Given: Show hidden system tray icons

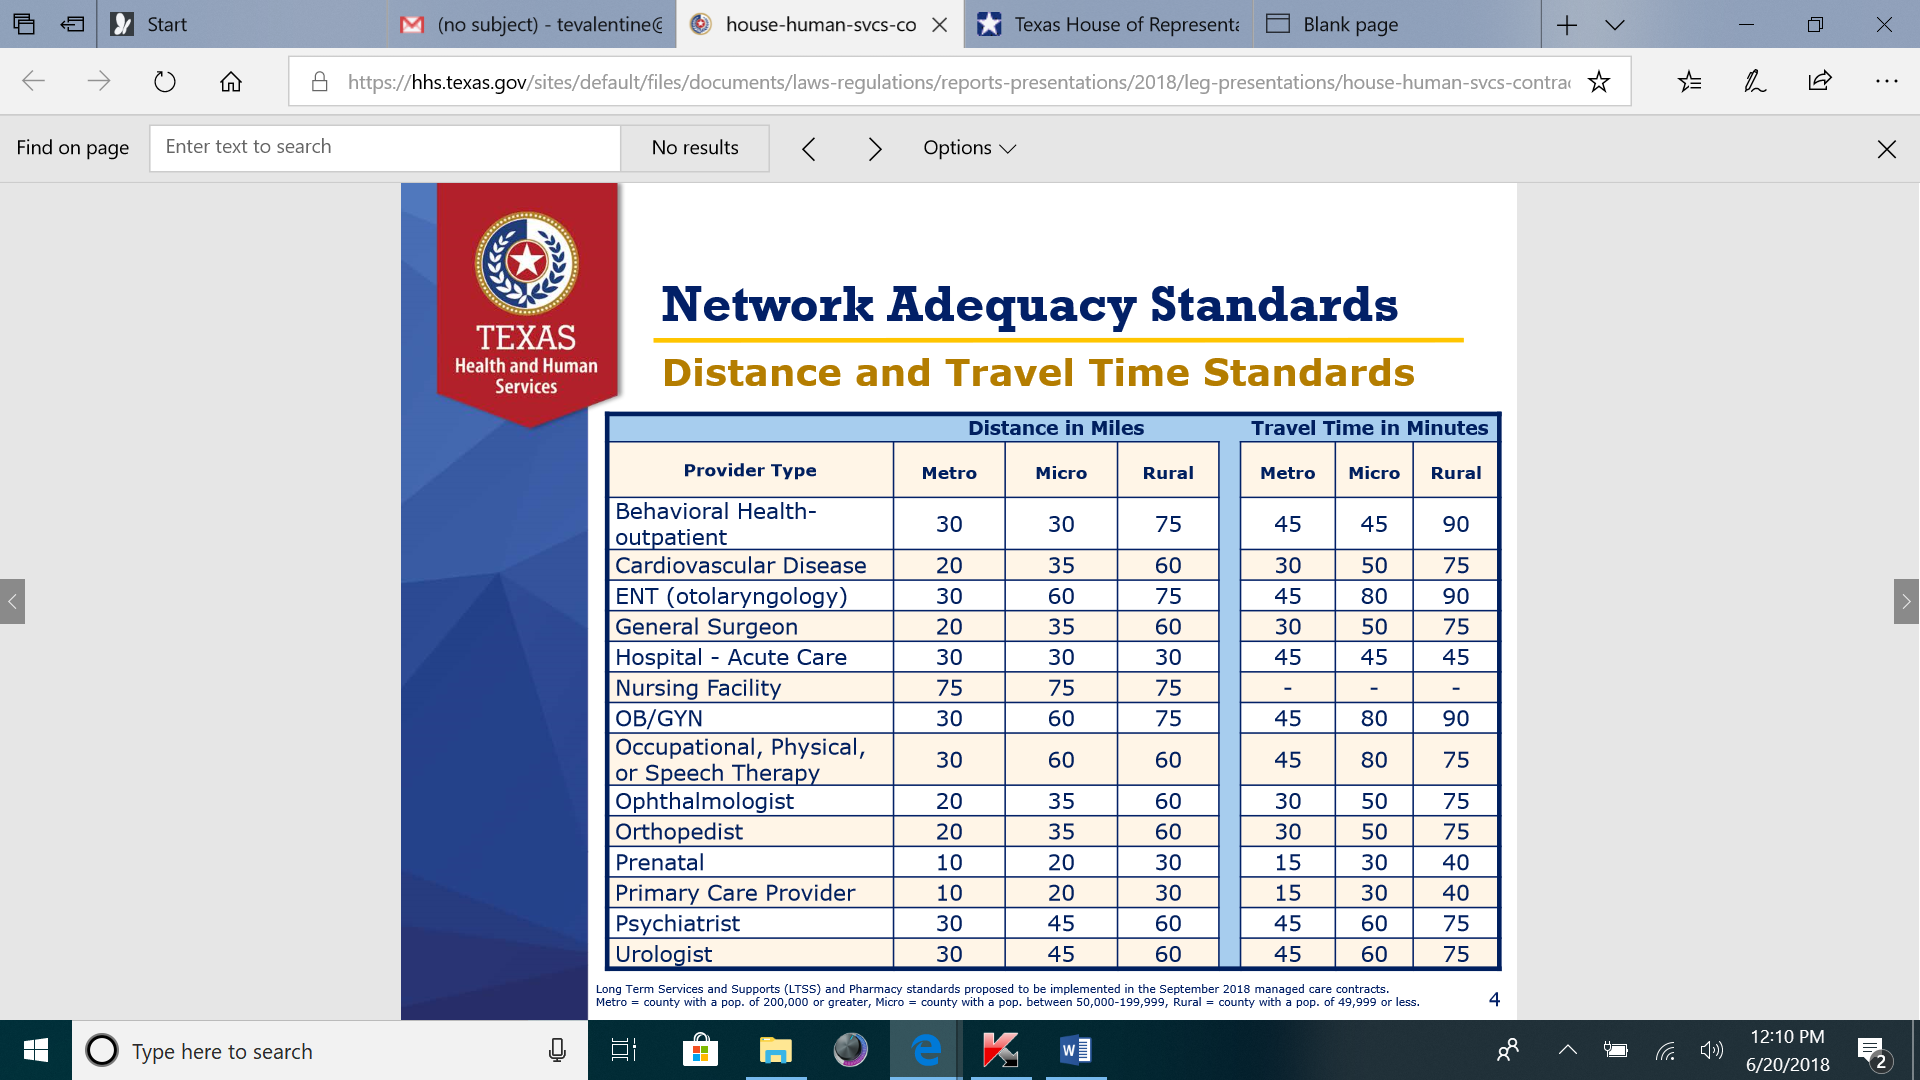Looking at the screenshot, I should tap(1567, 1050).
